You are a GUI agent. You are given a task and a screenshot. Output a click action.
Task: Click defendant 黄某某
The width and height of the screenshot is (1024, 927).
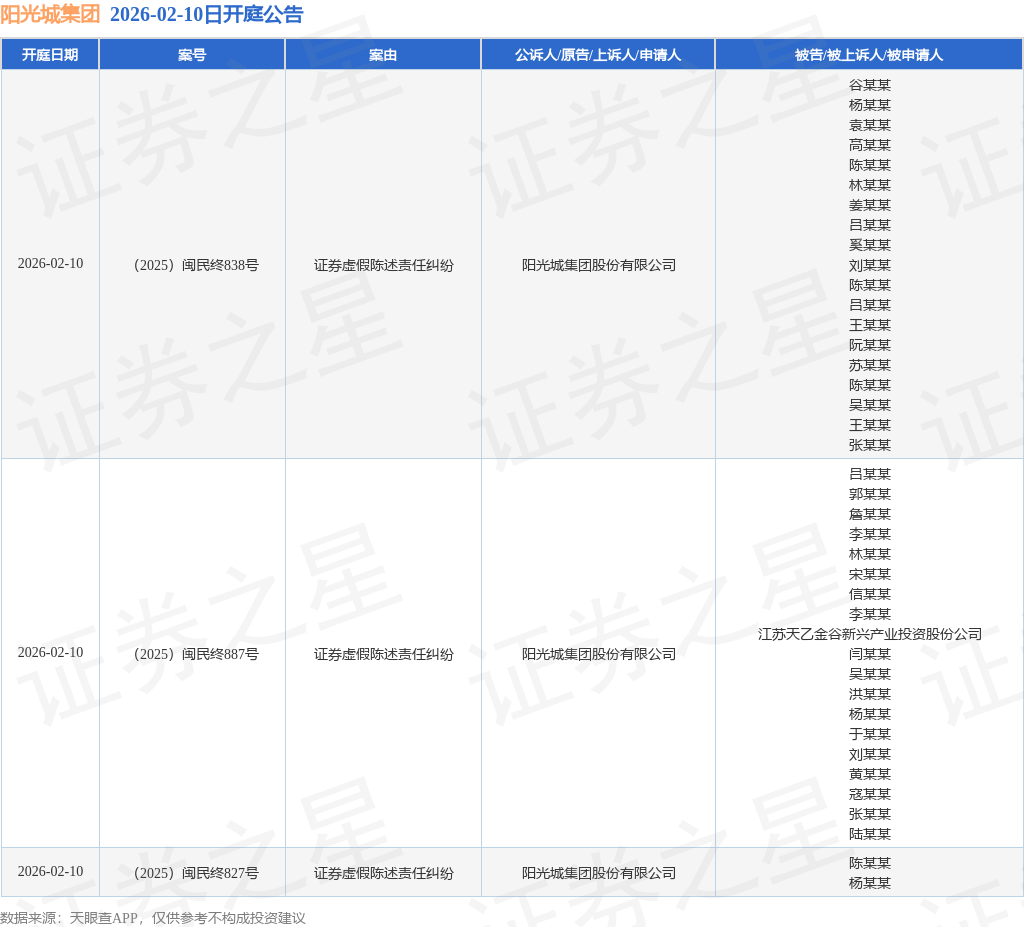[870, 774]
